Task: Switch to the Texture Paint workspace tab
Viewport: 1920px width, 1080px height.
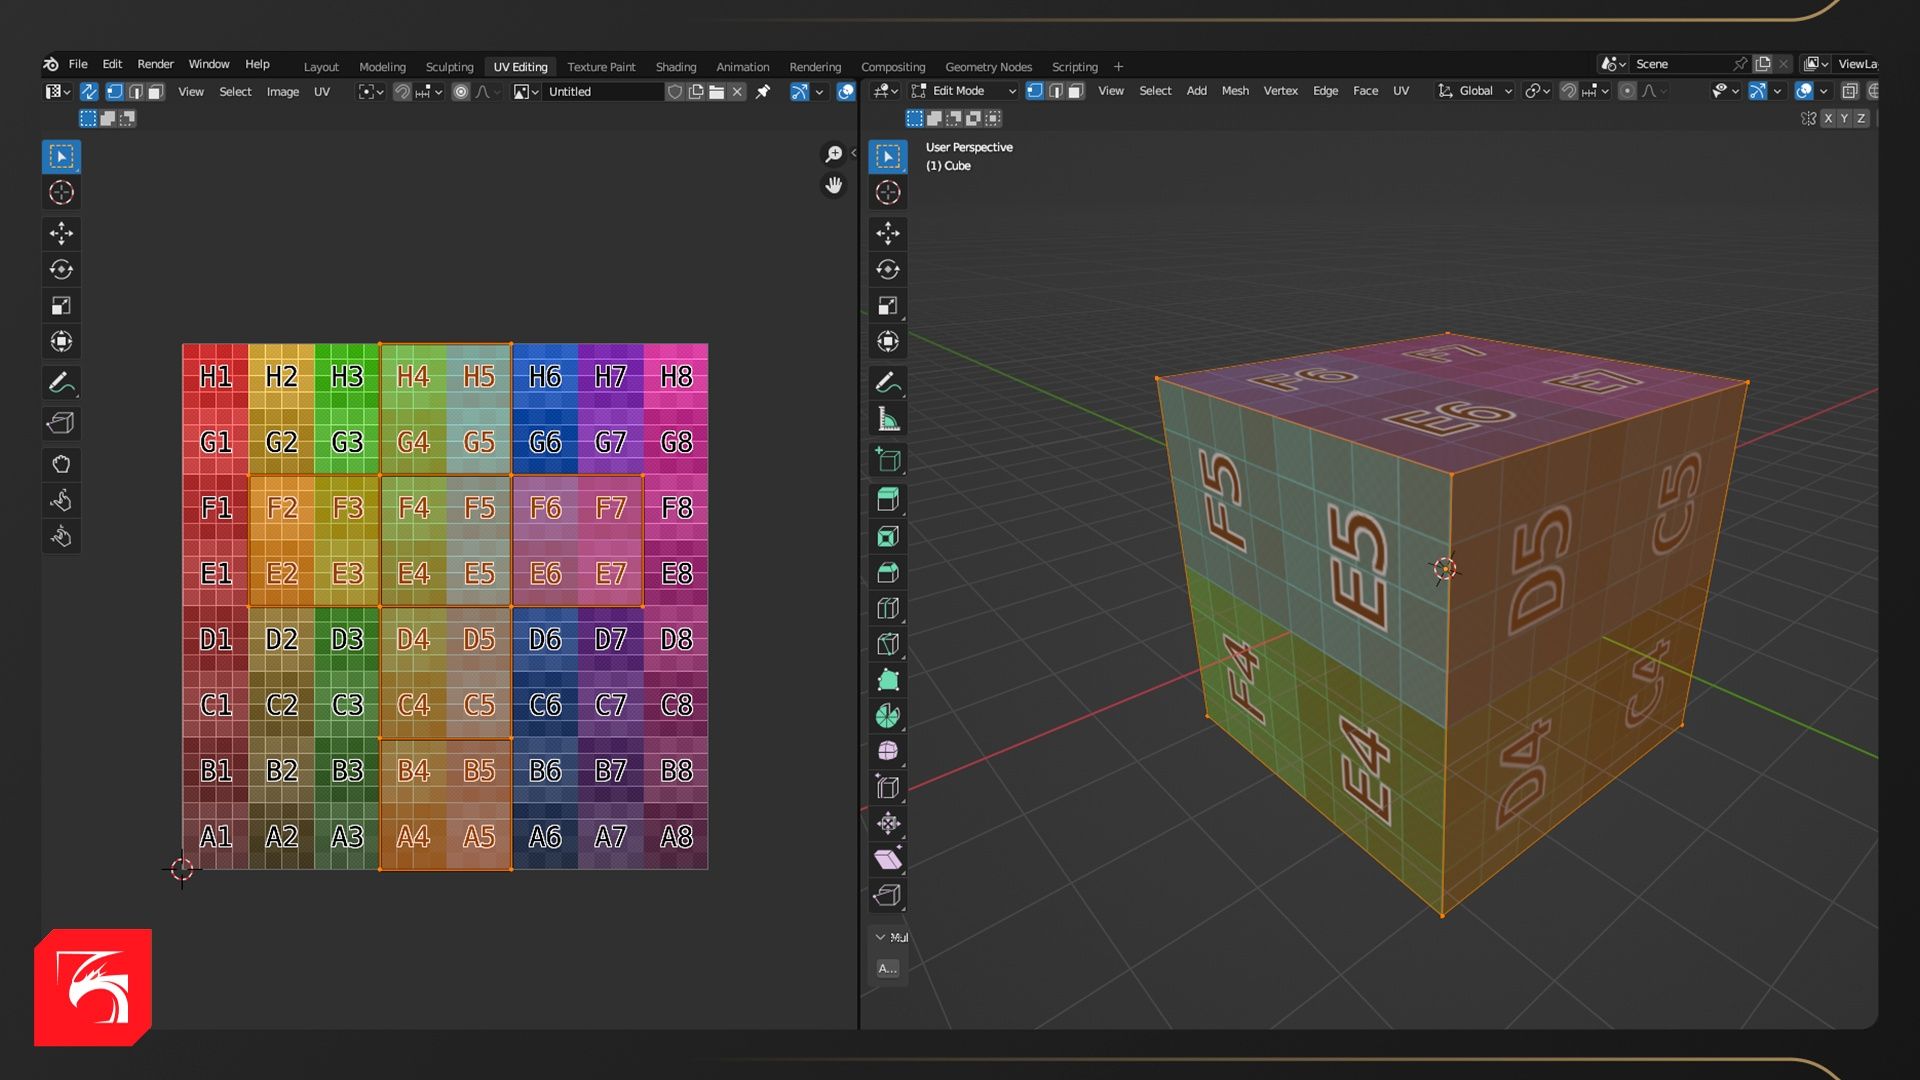Action: [601, 67]
